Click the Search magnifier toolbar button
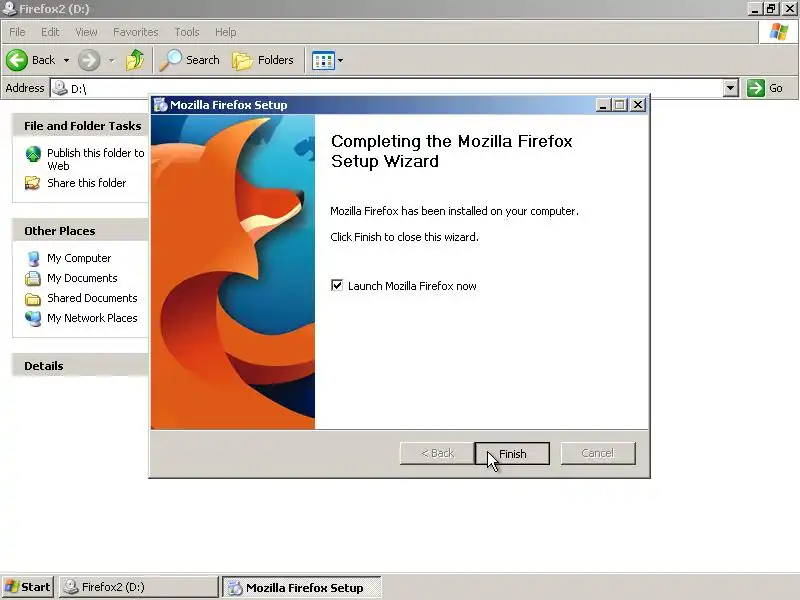The image size is (800, 600). click(x=190, y=60)
